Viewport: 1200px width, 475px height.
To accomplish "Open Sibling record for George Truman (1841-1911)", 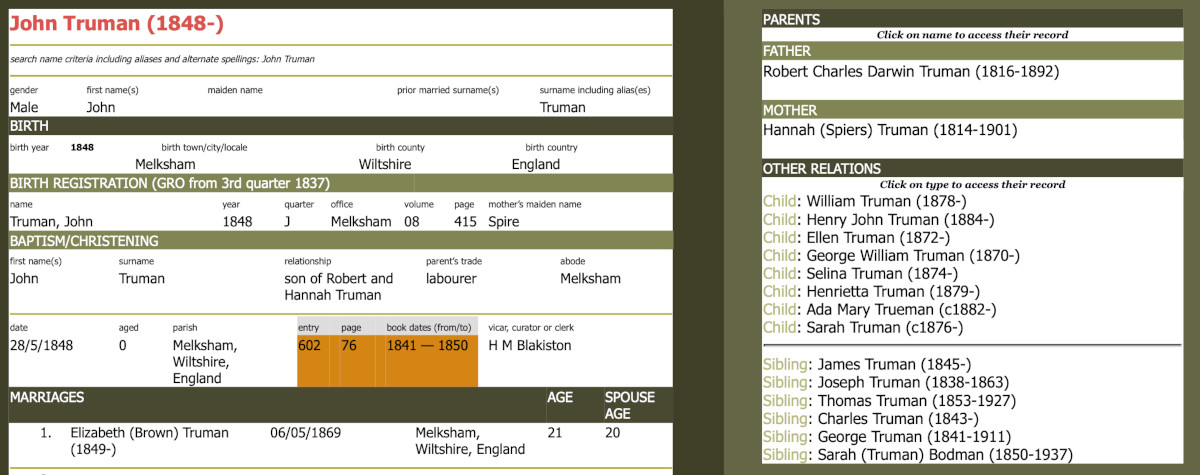I will 785,437.
